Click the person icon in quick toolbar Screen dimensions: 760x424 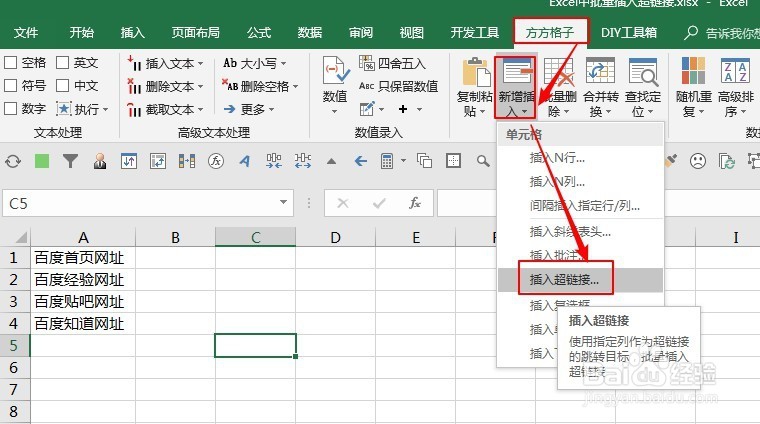(x=100, y=161)
